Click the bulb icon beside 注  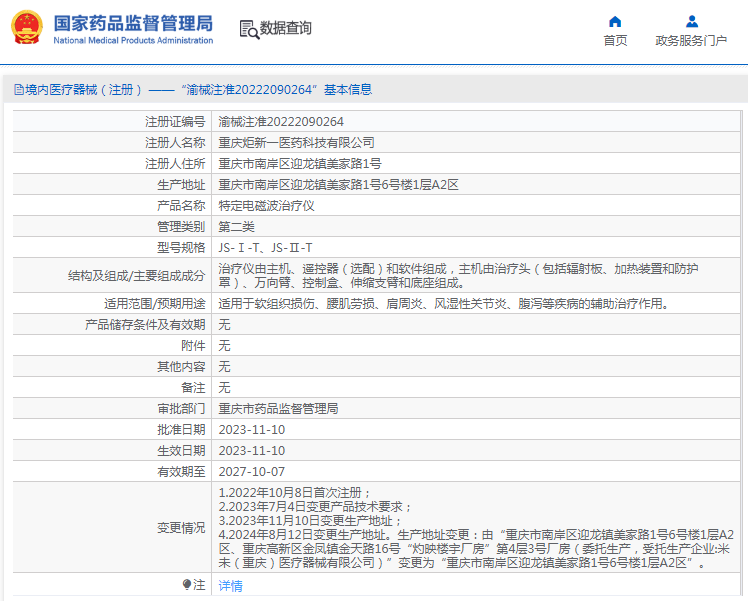[187, 584]
